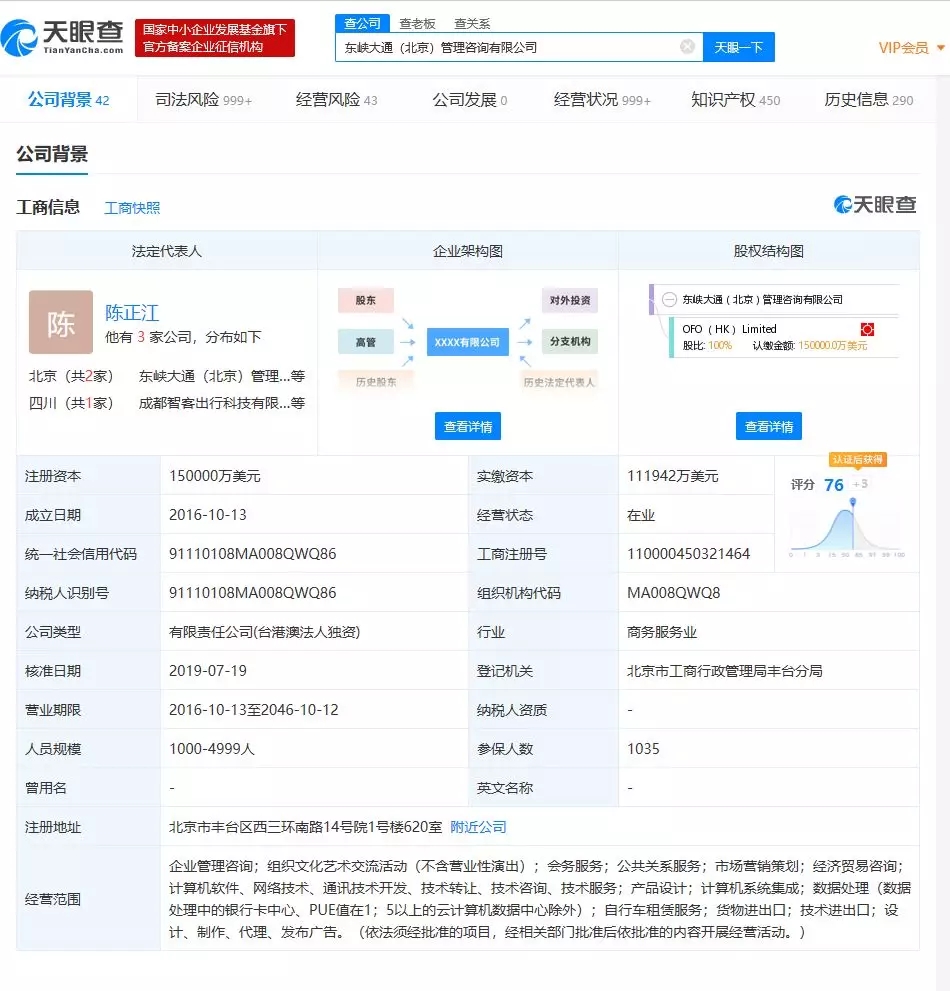Click 组织机构代码 value MA008QWQ8

[x=674, y=593]
